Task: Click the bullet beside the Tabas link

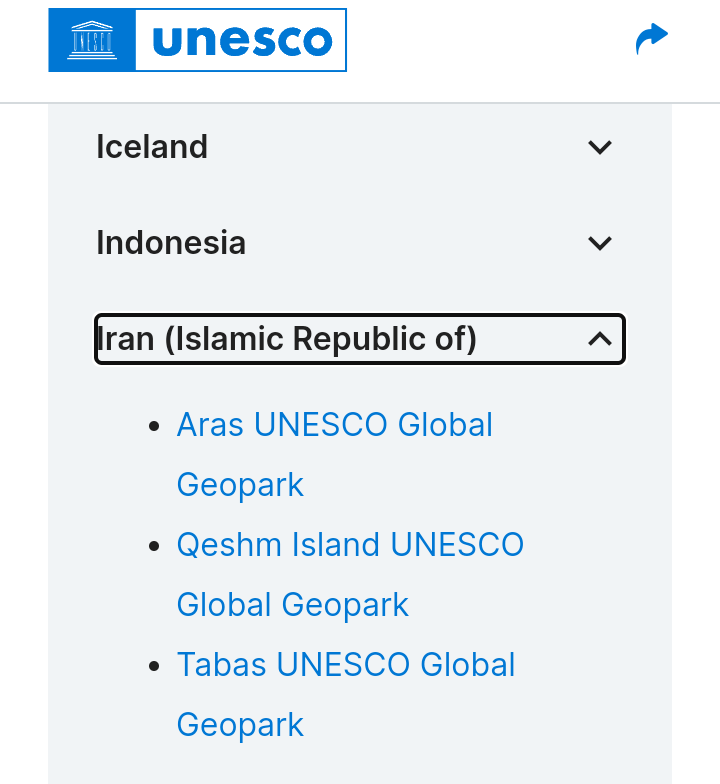Action: pos(154,666)
